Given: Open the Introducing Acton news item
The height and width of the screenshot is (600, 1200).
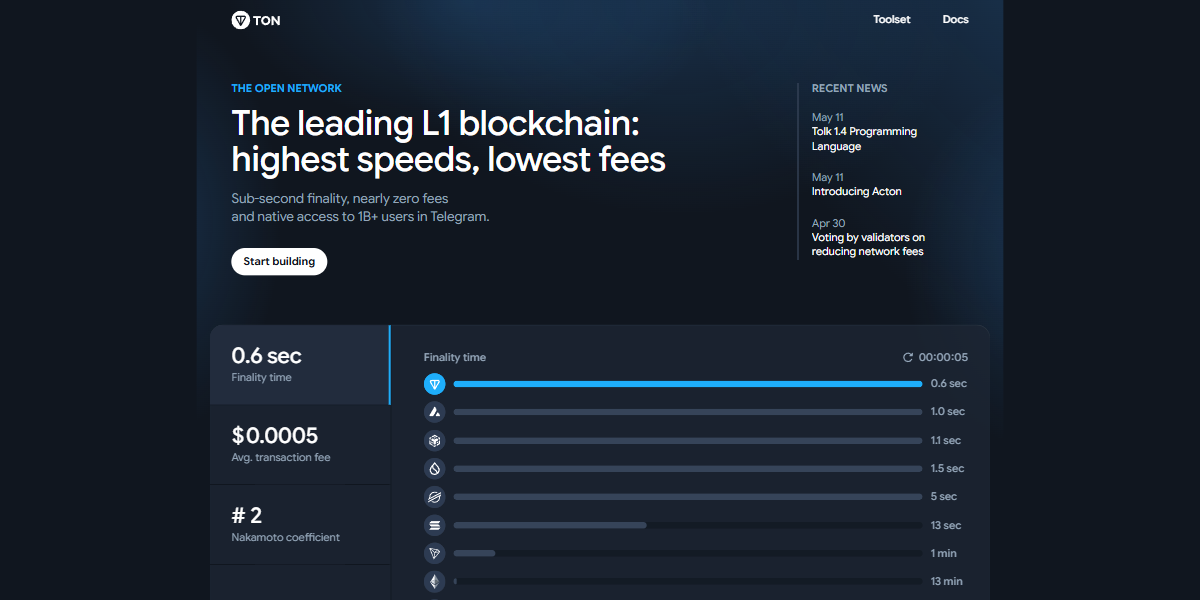Looking at the screenshot, I should click(x=856, y=191).
